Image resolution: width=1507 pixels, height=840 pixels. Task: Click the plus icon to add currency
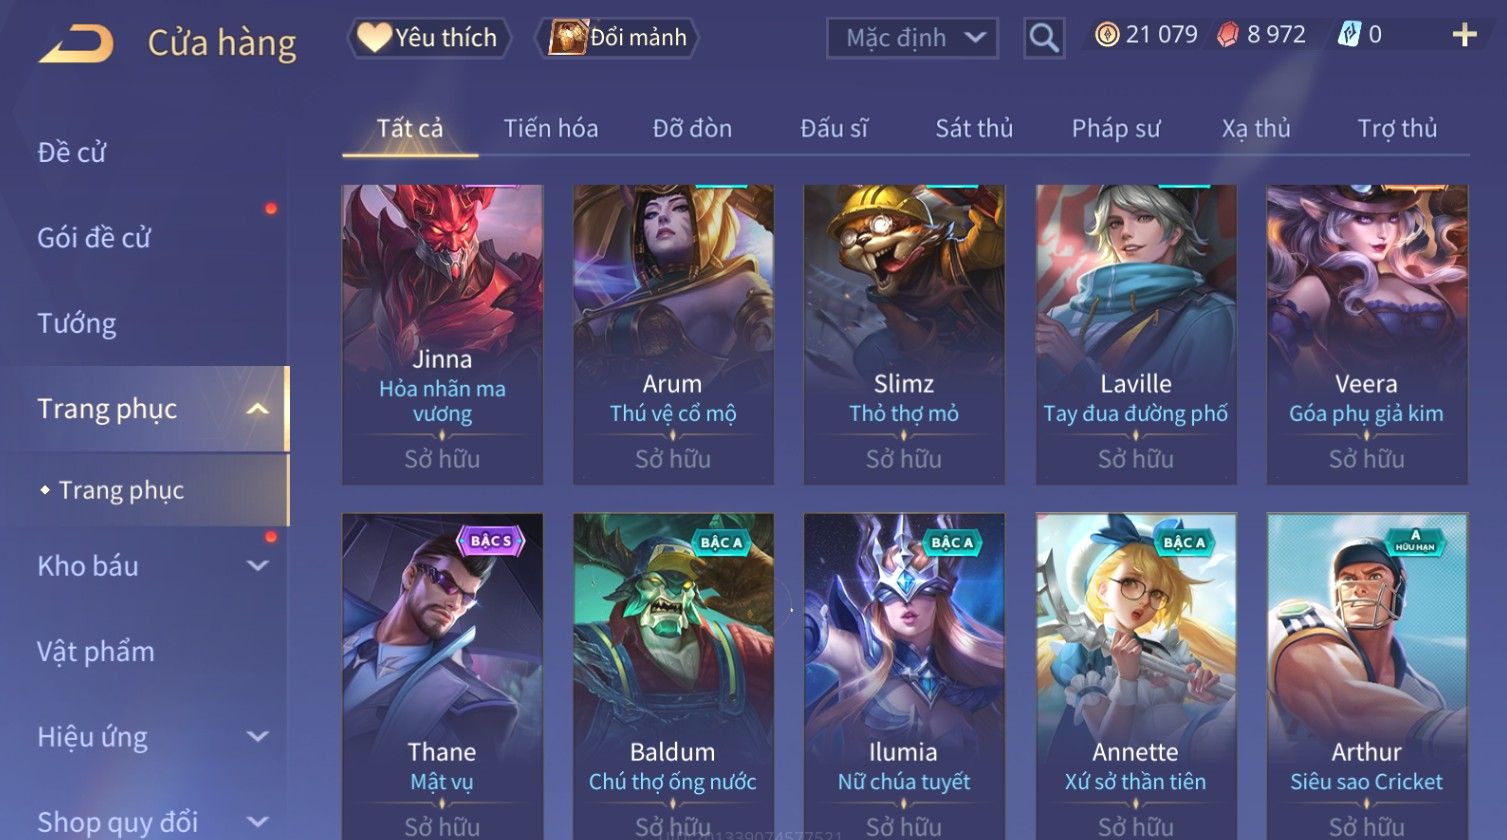pos(1464,35)
